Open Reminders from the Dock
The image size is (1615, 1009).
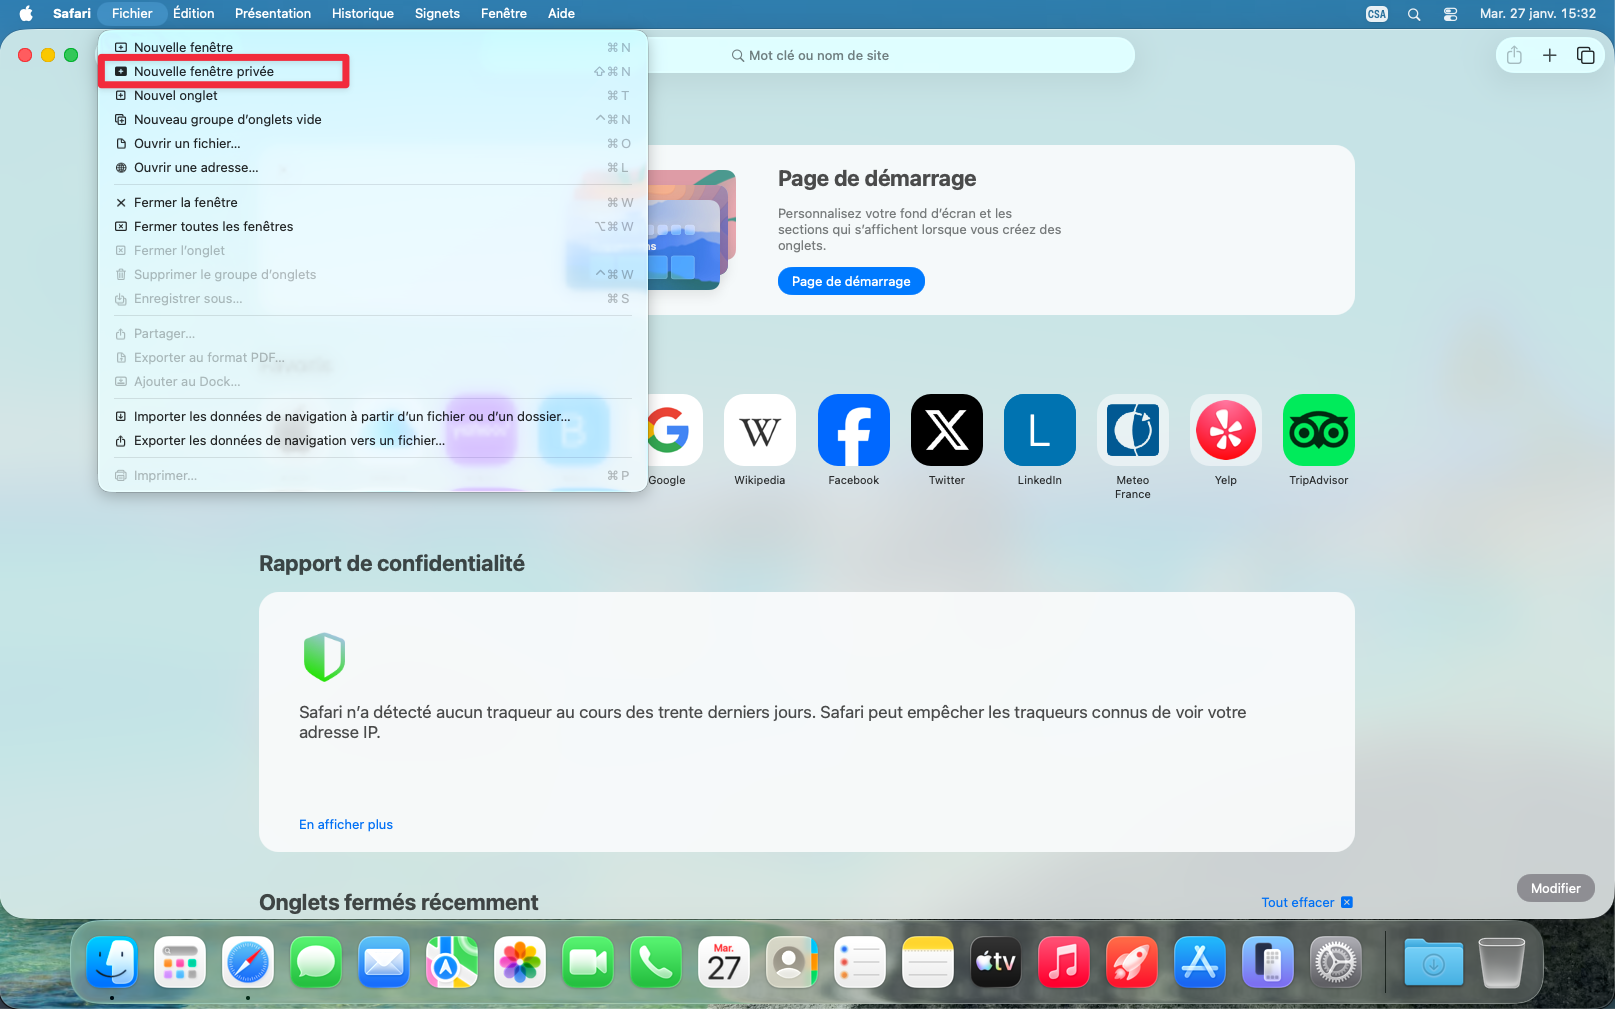(860, 962)
